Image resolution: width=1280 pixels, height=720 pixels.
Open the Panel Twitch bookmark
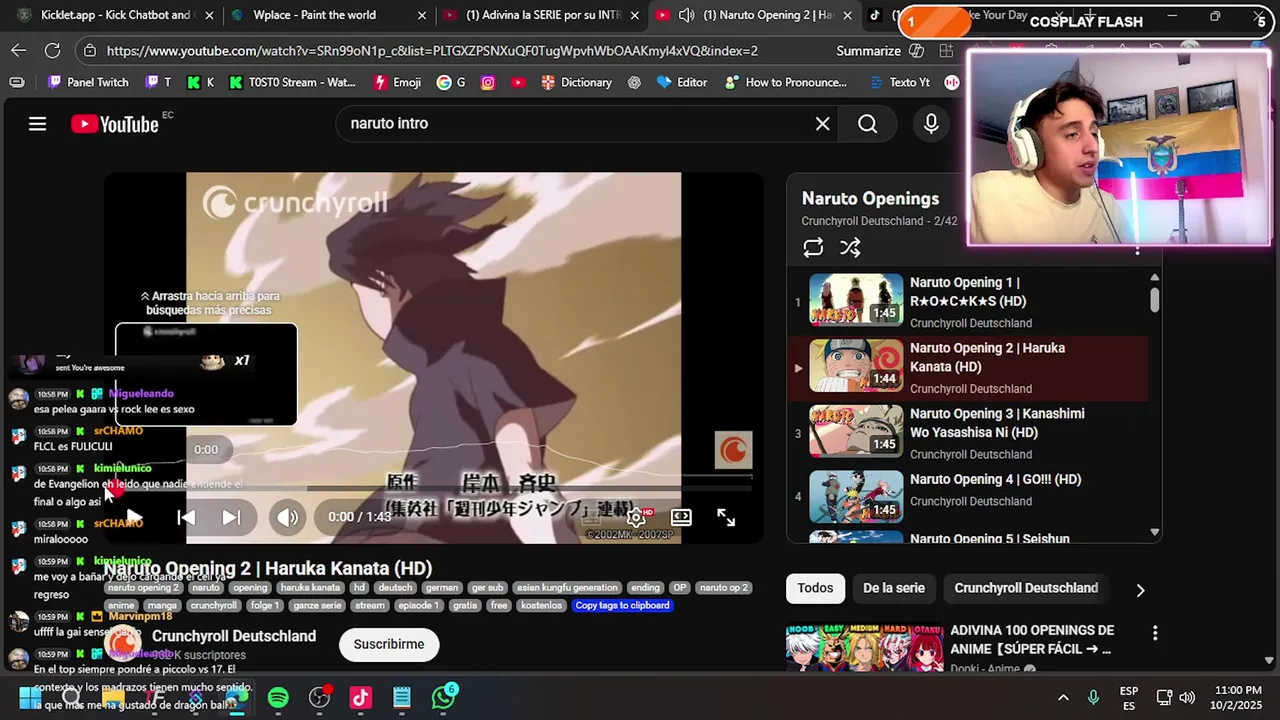coord(88,82)
